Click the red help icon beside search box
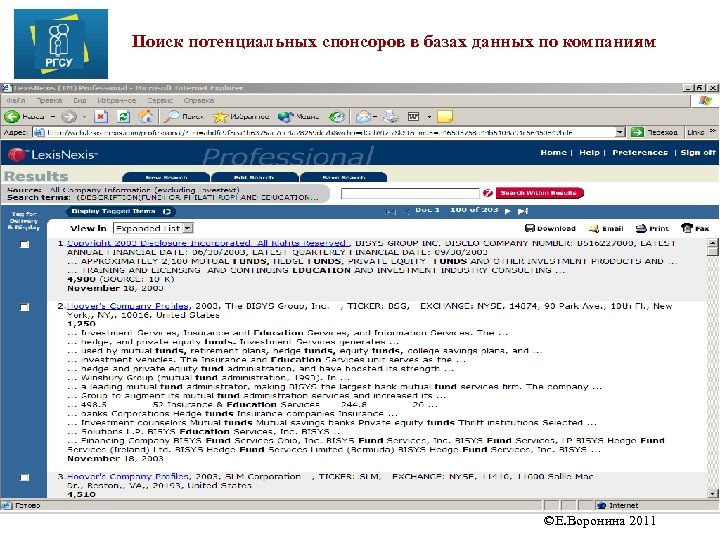Viewport: 720px width, 540px height. tap(487, 193)
